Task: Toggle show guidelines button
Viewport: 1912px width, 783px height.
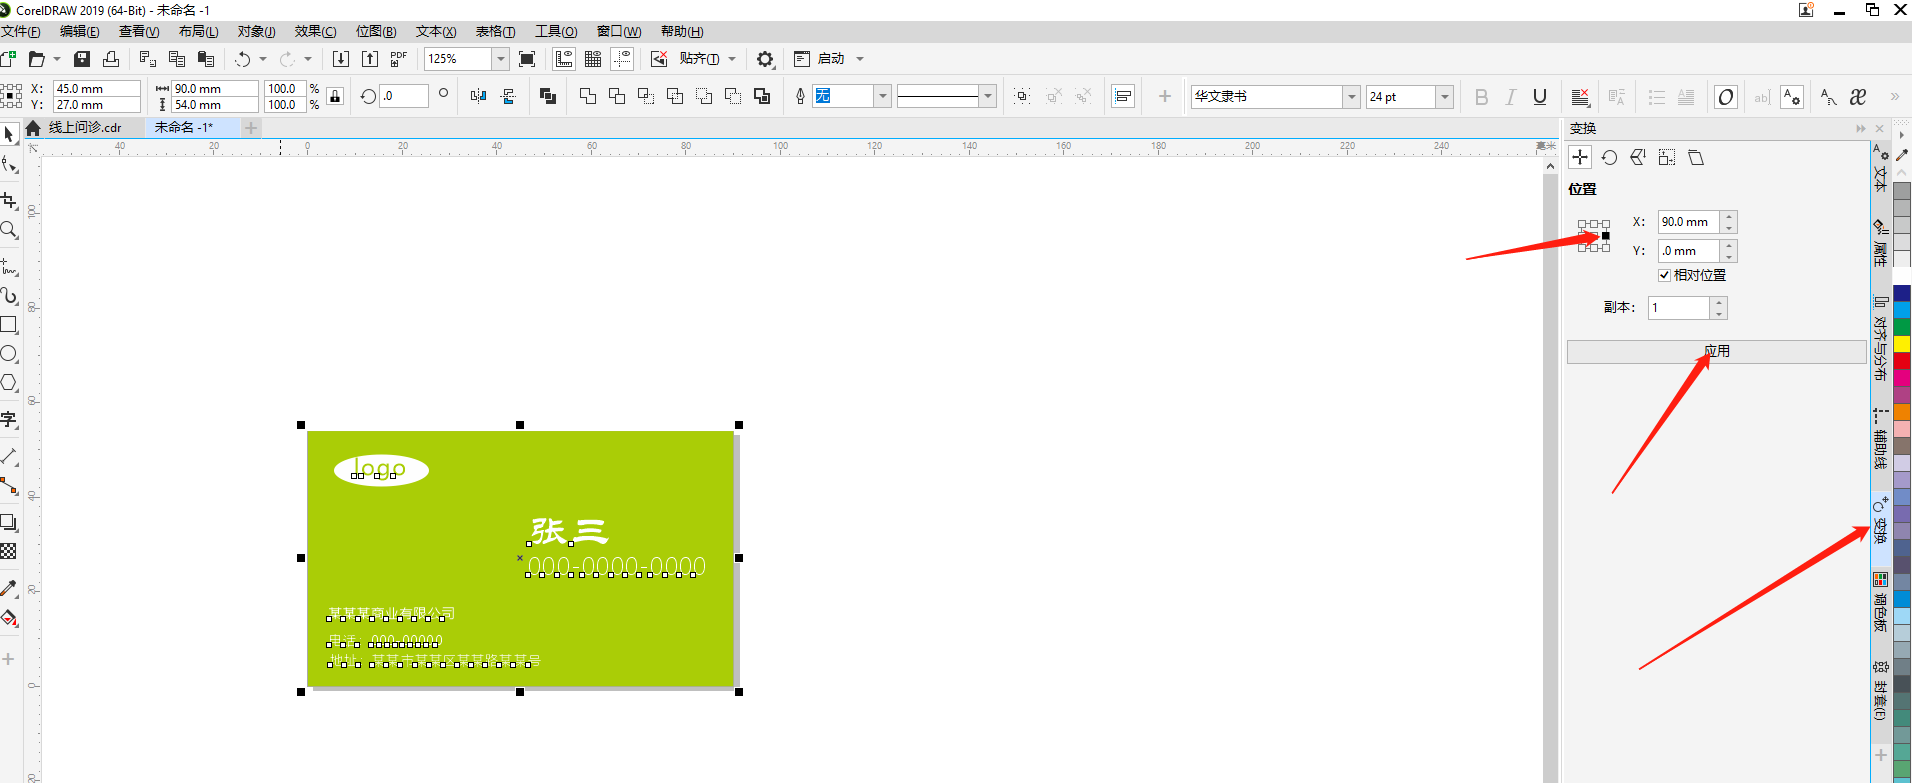Action: 622,59
